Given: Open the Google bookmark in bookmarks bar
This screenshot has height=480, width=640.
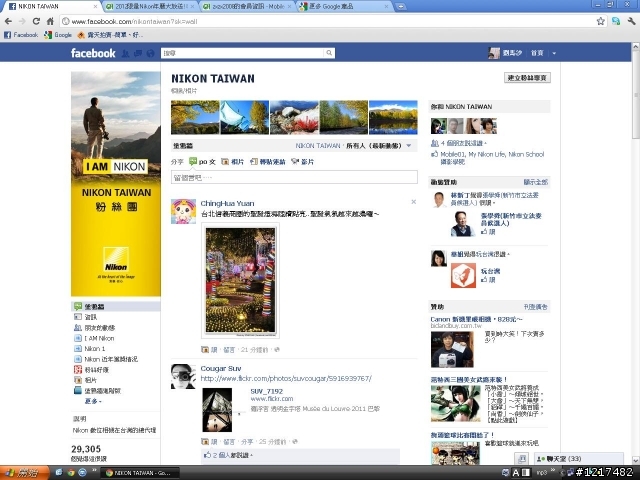Looking at the screenshot, I should pos(58,35).
